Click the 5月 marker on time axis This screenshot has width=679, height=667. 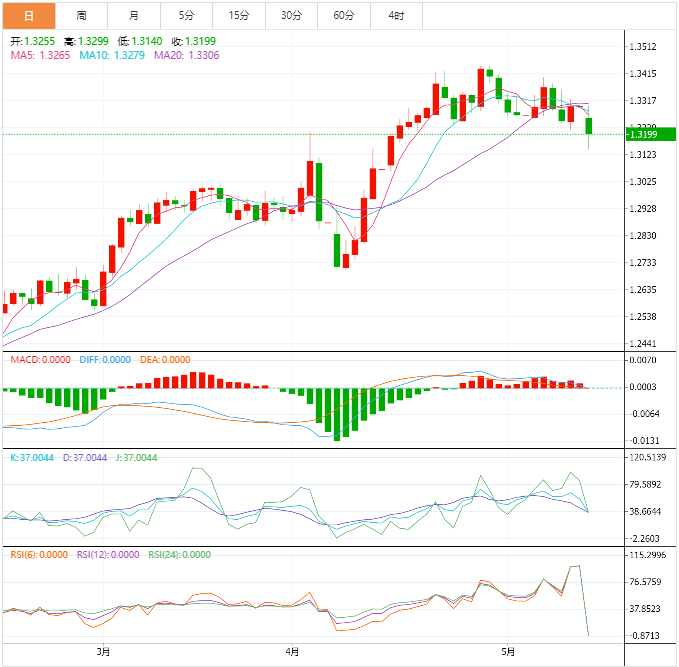point(508,652)
